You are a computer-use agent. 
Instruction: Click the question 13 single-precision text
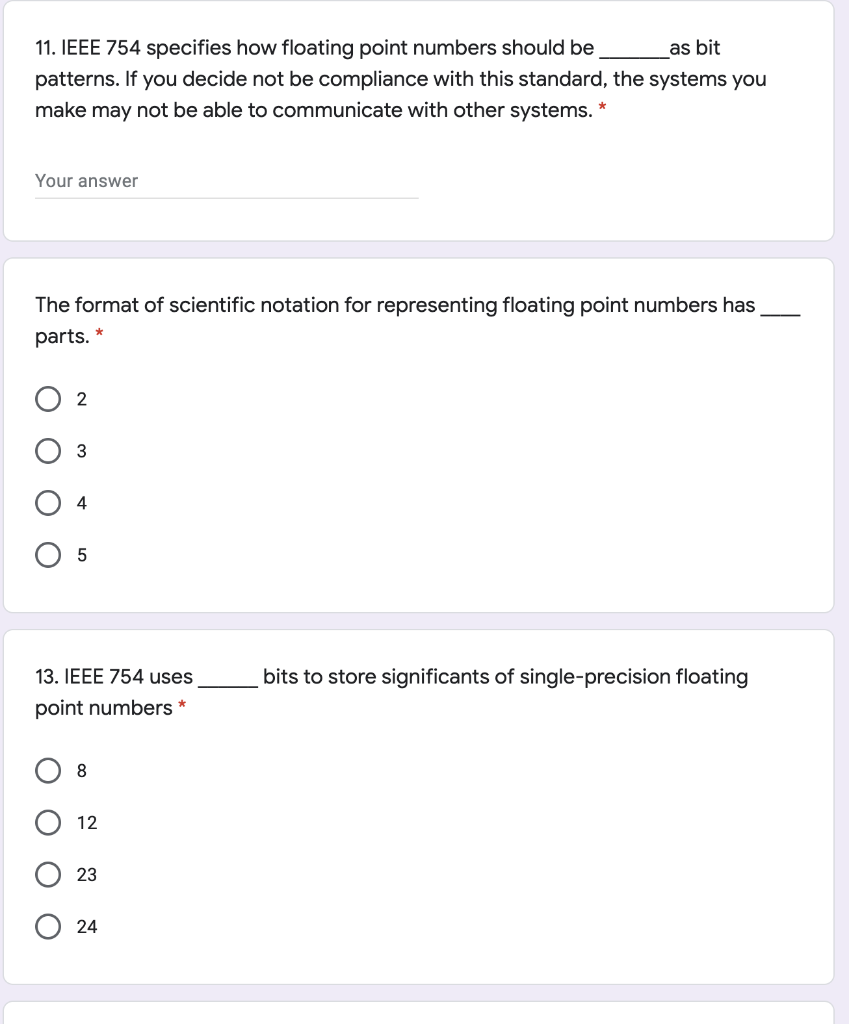tap(505, 677)
